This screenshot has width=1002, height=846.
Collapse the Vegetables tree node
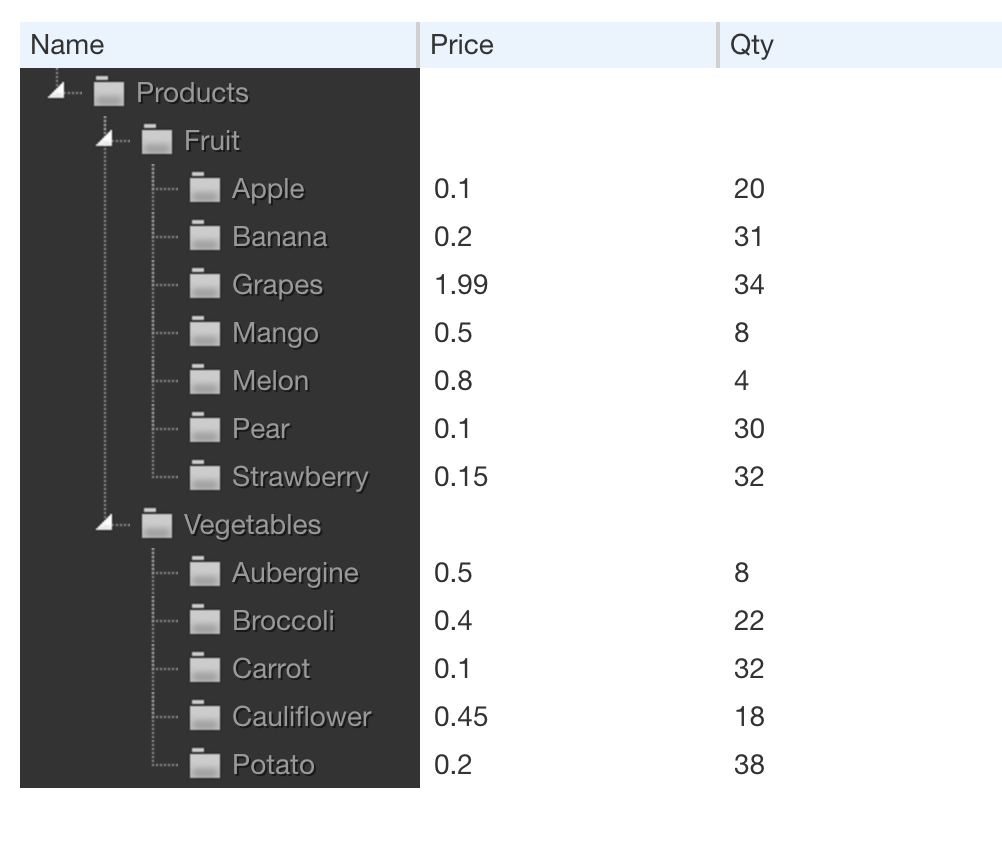point(105,523)
